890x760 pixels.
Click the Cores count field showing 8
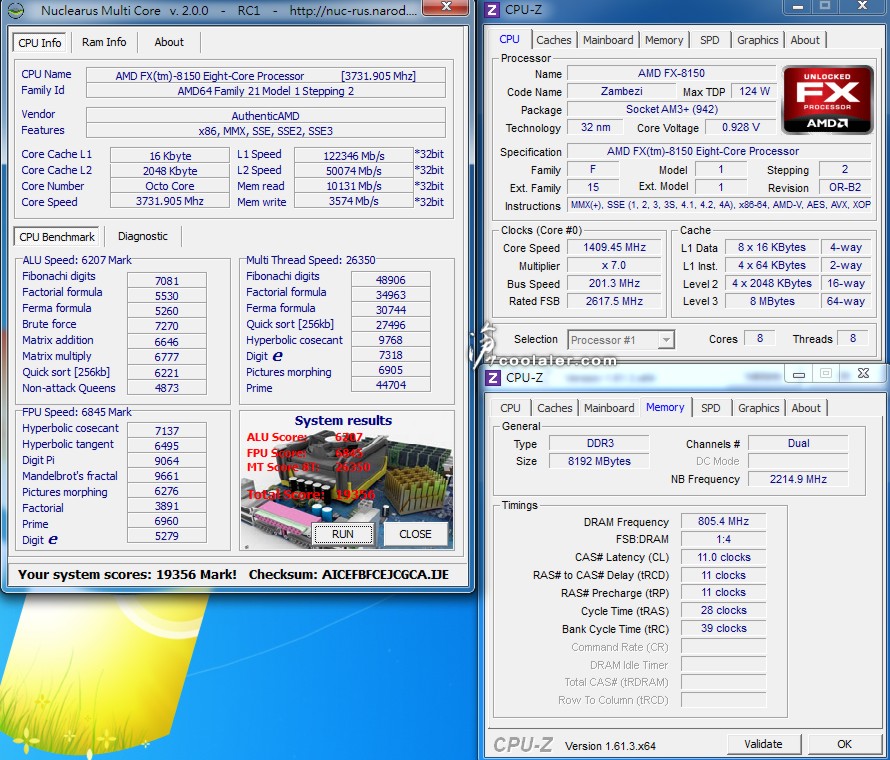pos(759,338)
